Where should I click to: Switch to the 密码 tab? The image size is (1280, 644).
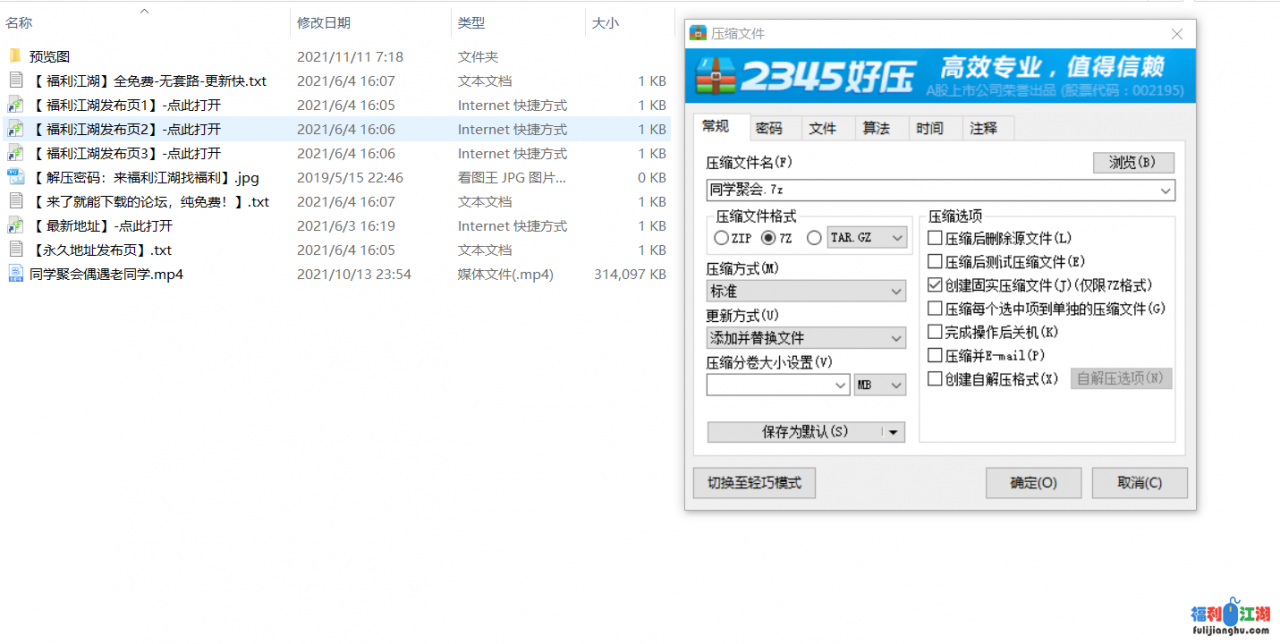coord(769,128)
